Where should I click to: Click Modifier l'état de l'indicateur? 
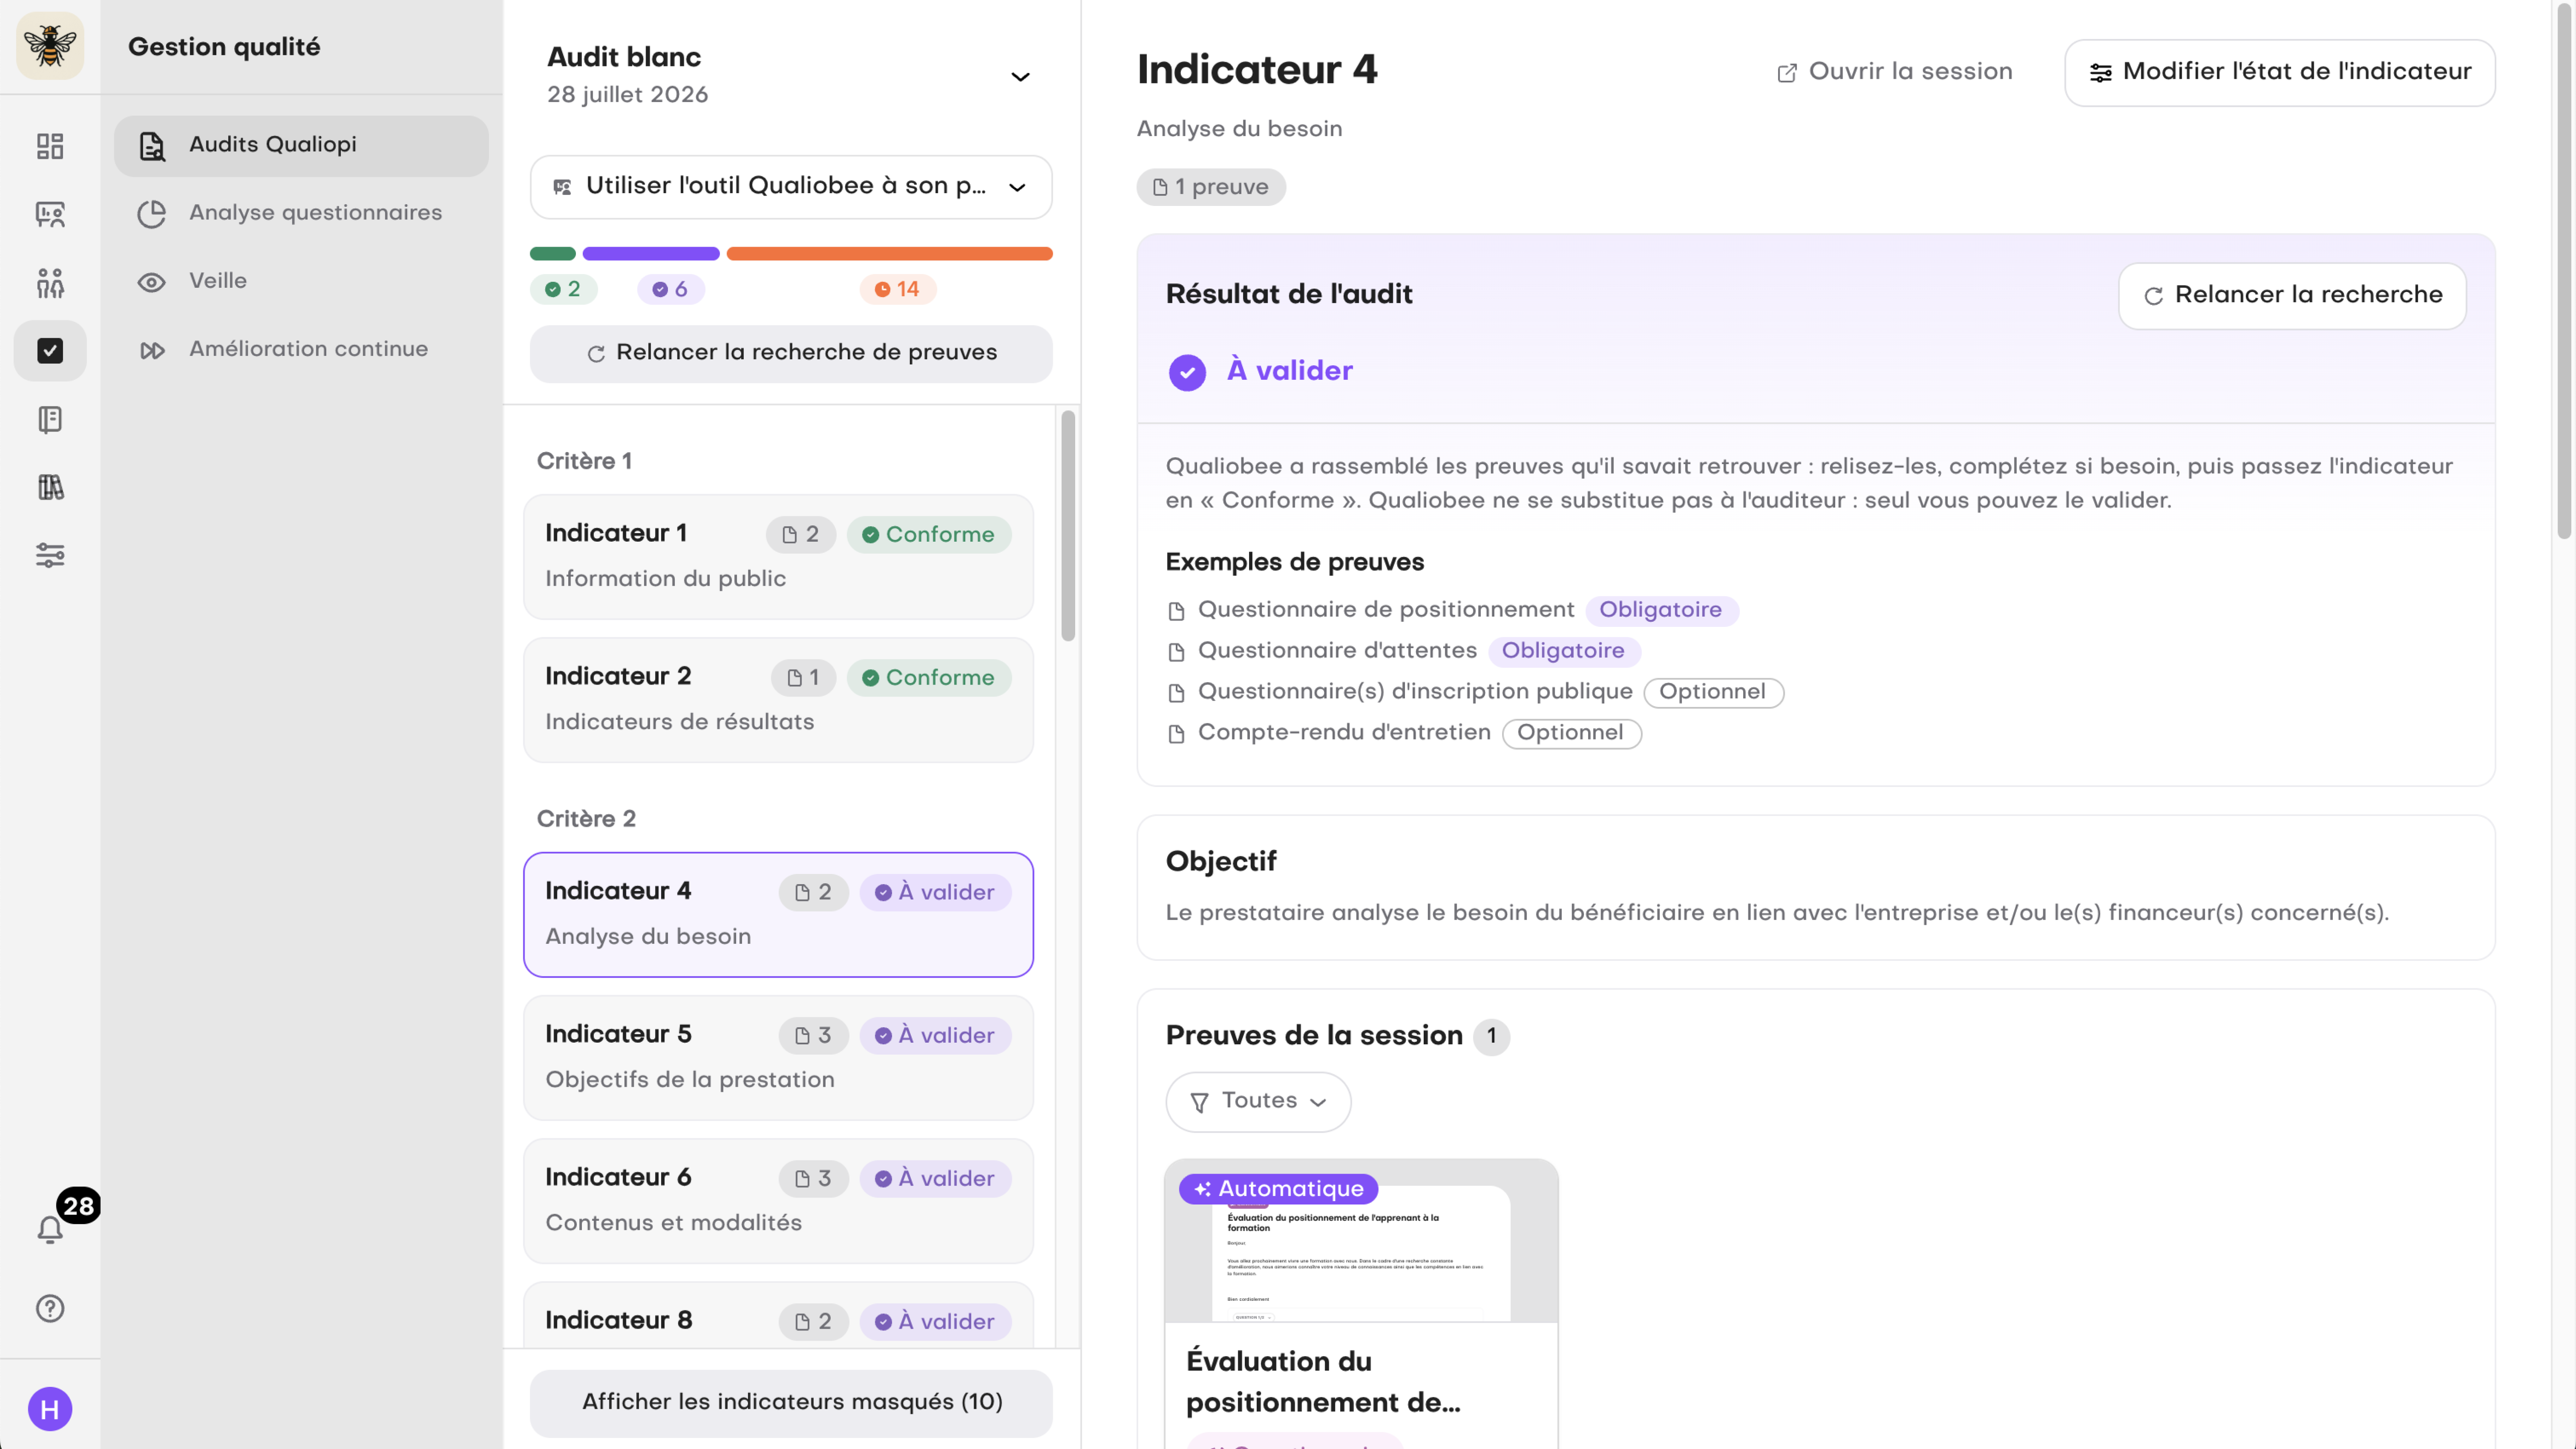[x=2280, y=72]
